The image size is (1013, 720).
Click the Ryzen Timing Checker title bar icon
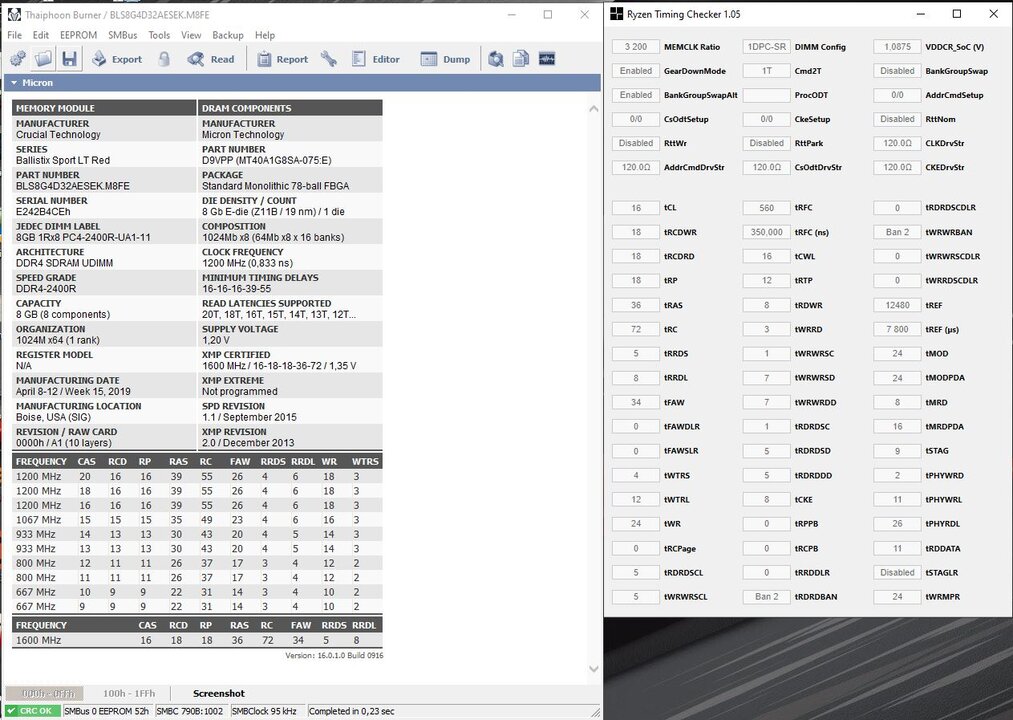tap(617, 14)
